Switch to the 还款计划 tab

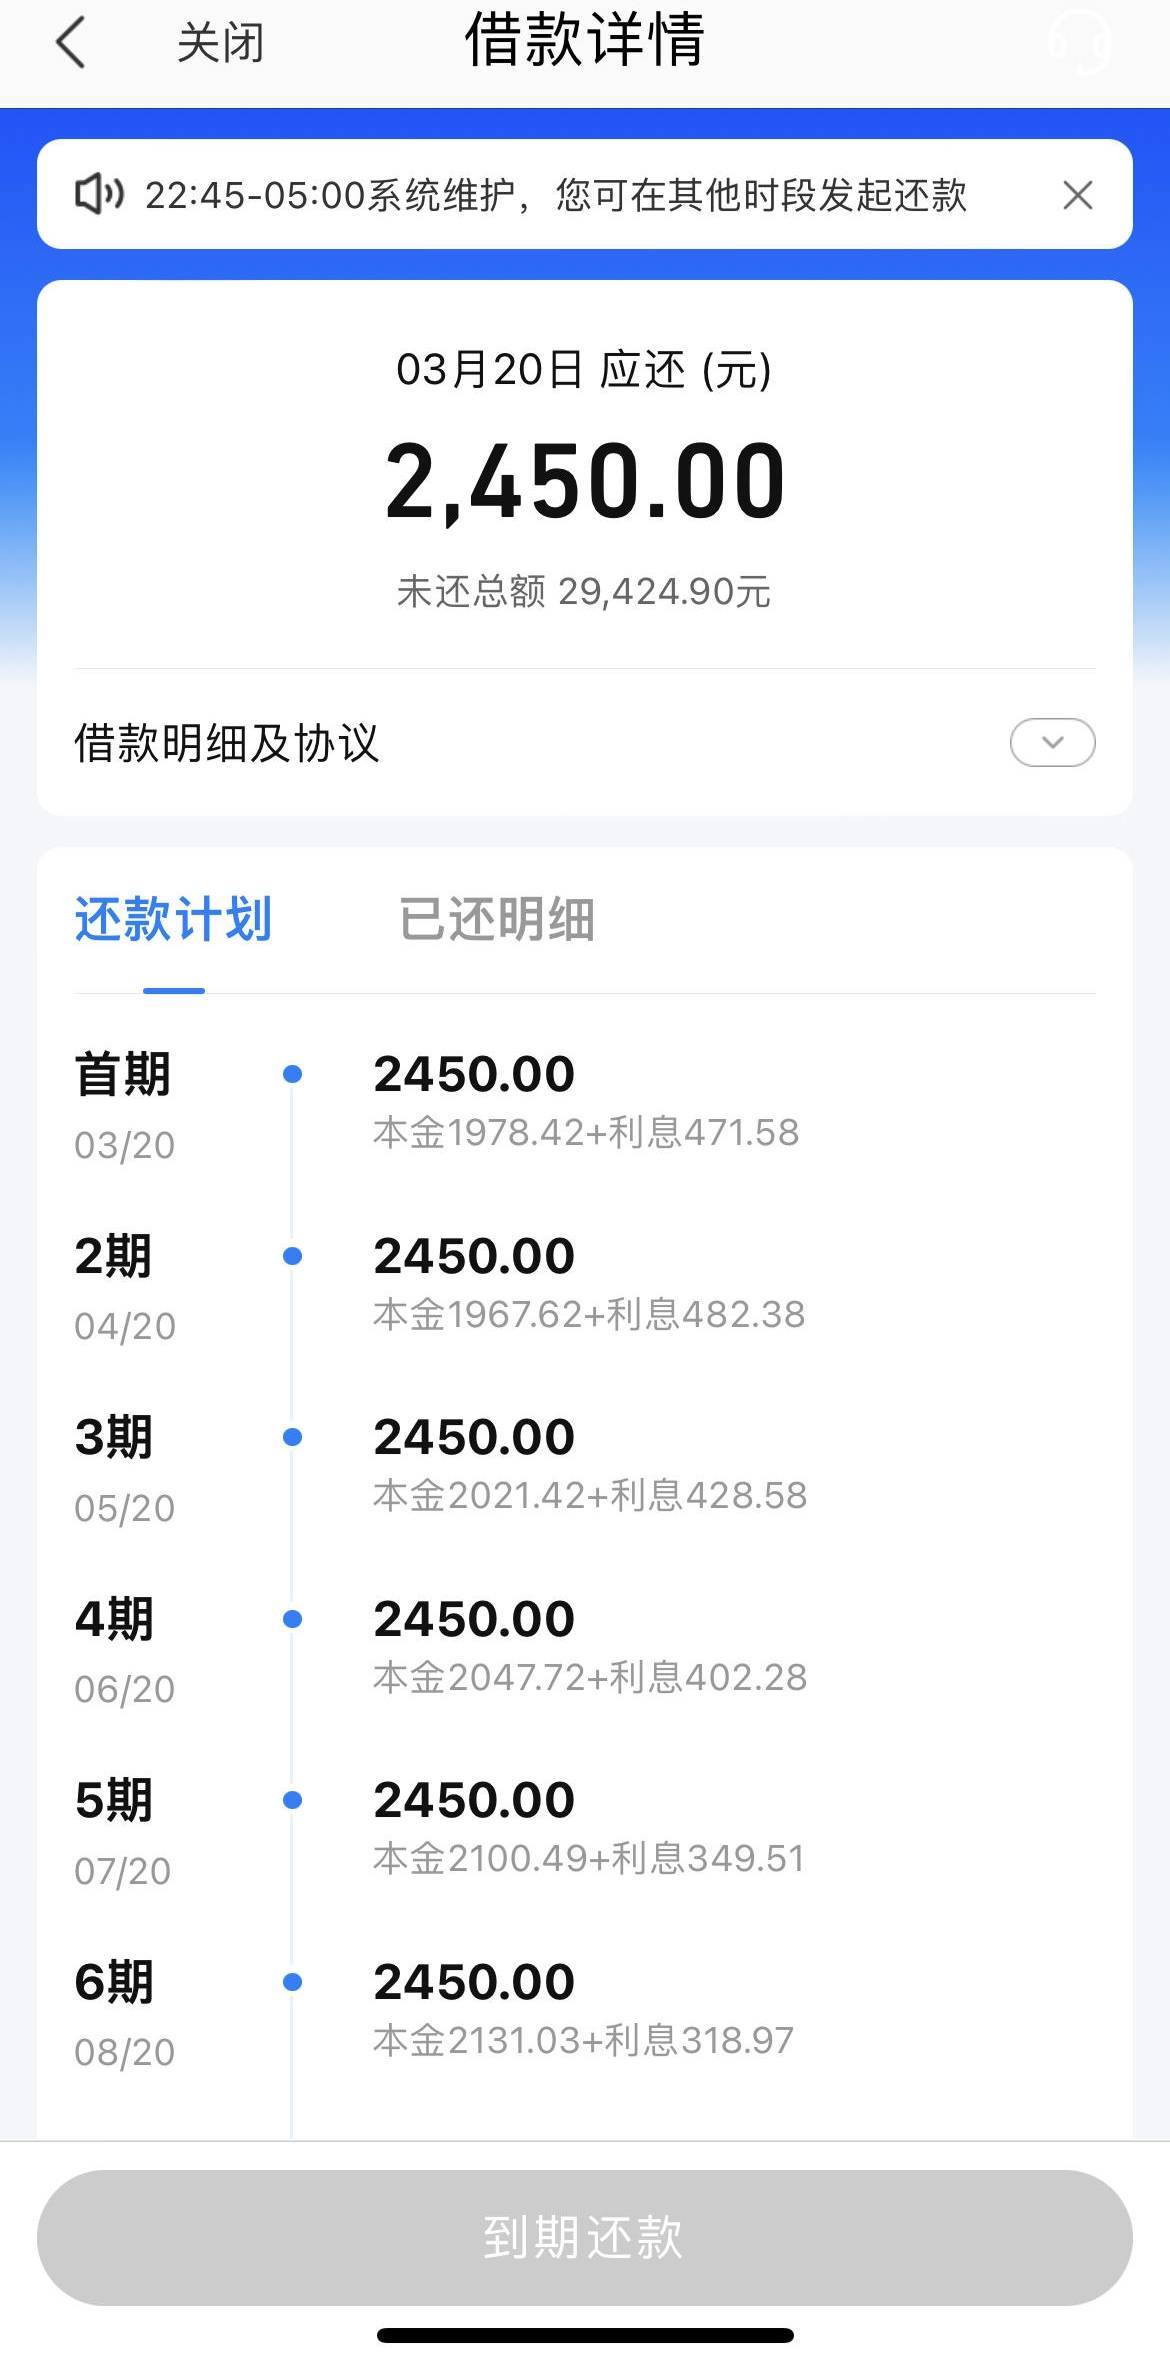pos(173,919)
